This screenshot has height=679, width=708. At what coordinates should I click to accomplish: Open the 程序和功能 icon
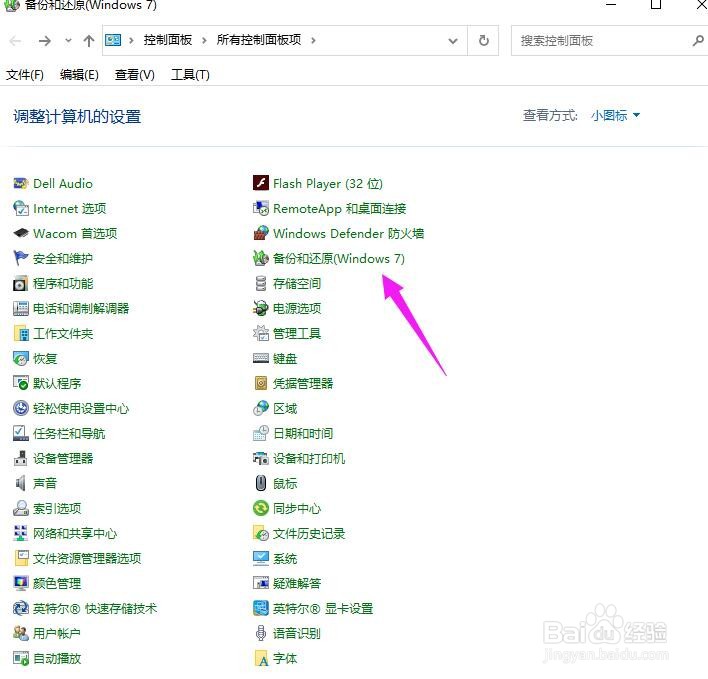point(20,284)
